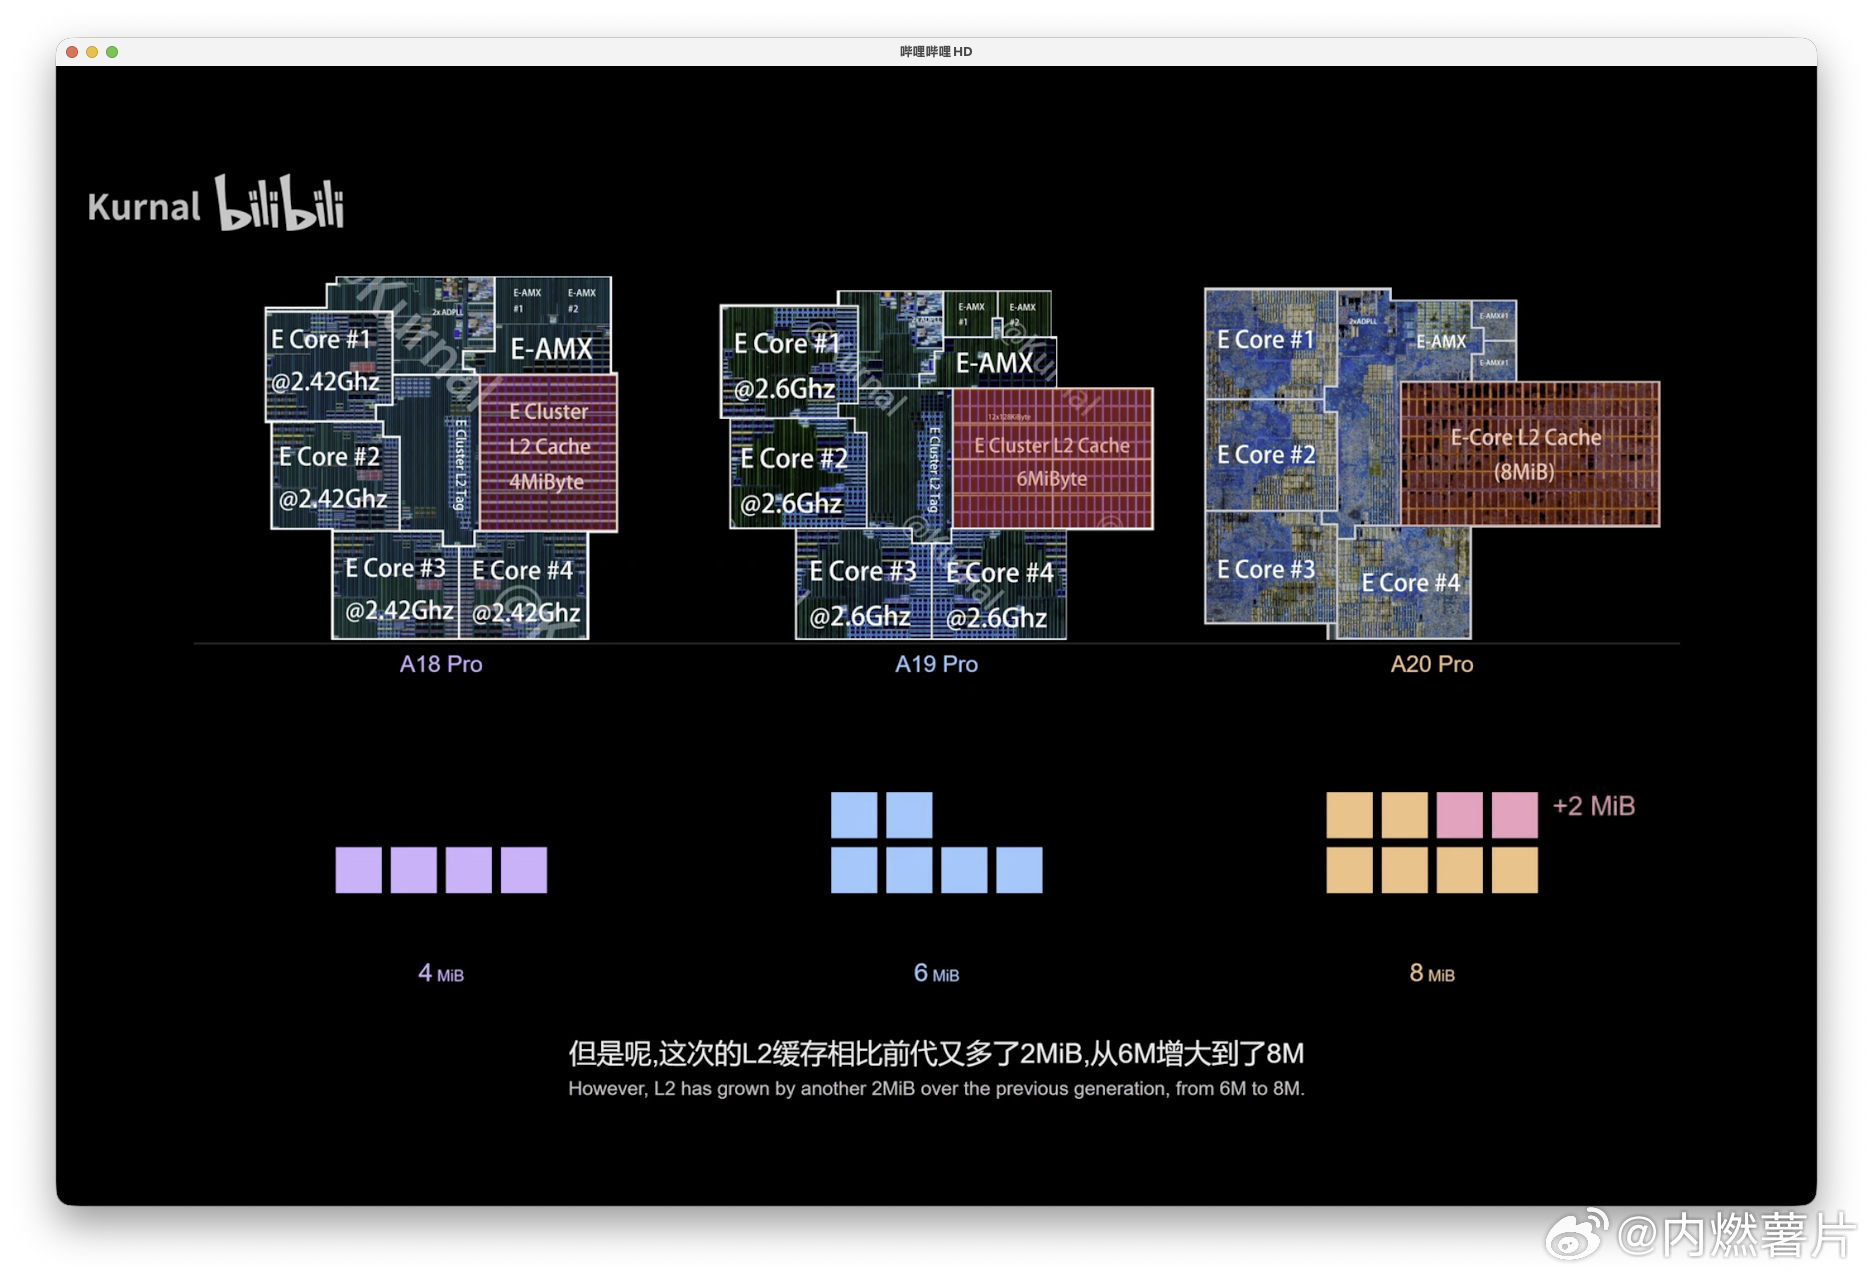
Task: Click the first purple cache block
Action: click(x=358, y=870)
